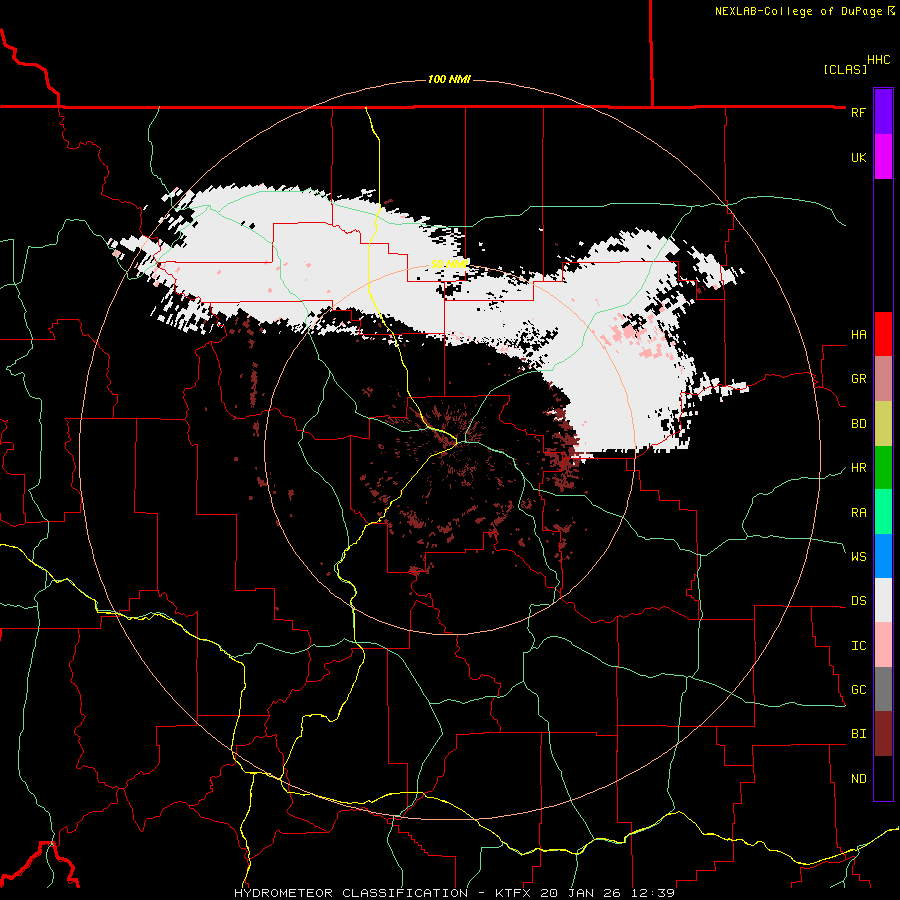This screenshot has width=900, height=900.
Task: Click the [CLAS] legend heading
Action: coord(845,70)
